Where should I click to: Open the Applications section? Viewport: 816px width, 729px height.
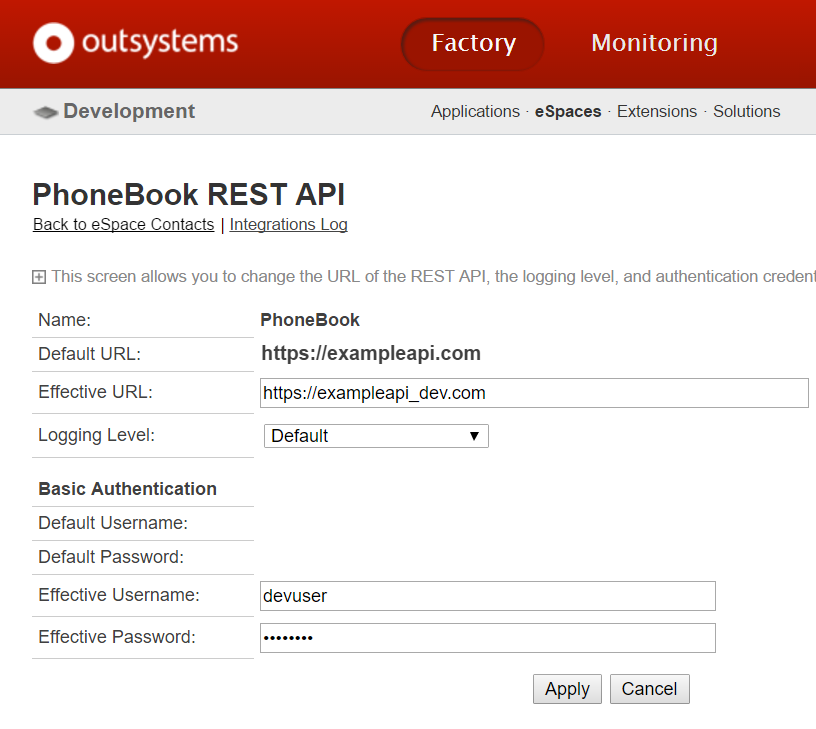[x=475, y=111]
